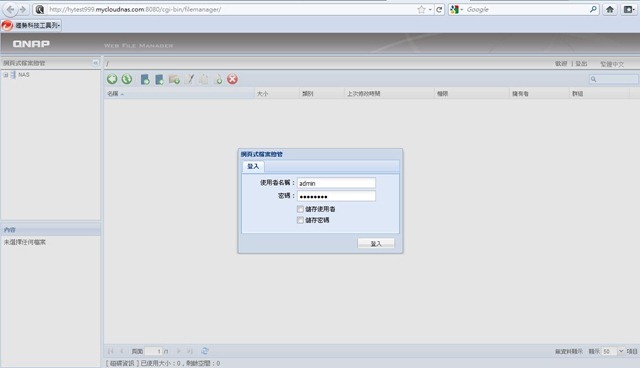Select the NAS tree item label
Viewport: 640px width, 368px height.
pos(24,75)
